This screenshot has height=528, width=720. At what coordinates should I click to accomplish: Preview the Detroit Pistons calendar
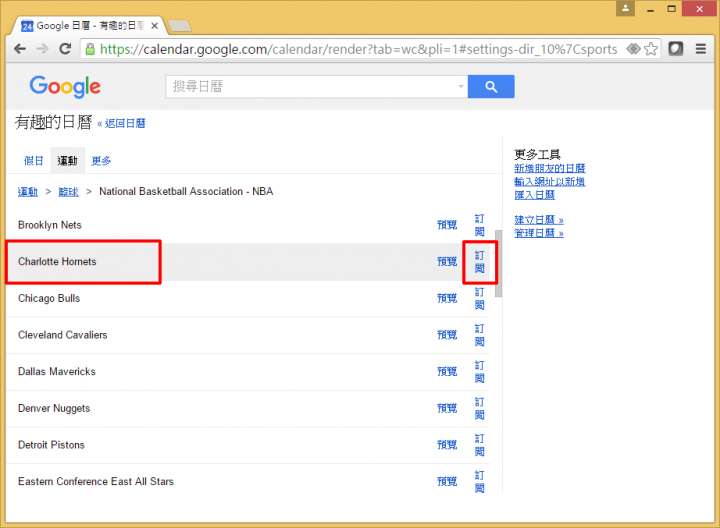(447, 445)
